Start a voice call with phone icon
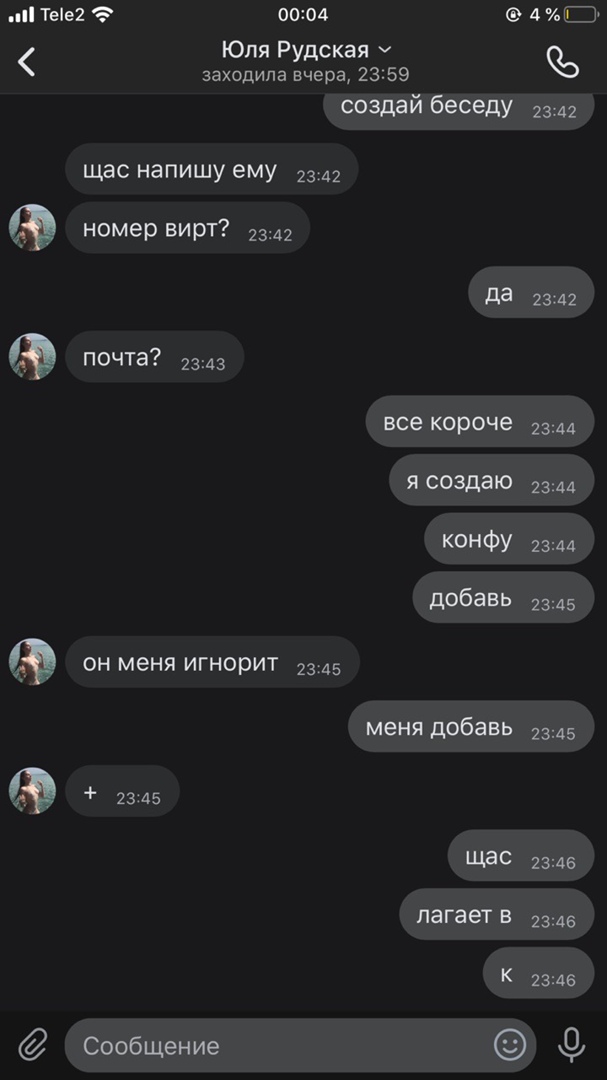The height and width of the screenshot is (1080, 607). click(x=562, y=62)
